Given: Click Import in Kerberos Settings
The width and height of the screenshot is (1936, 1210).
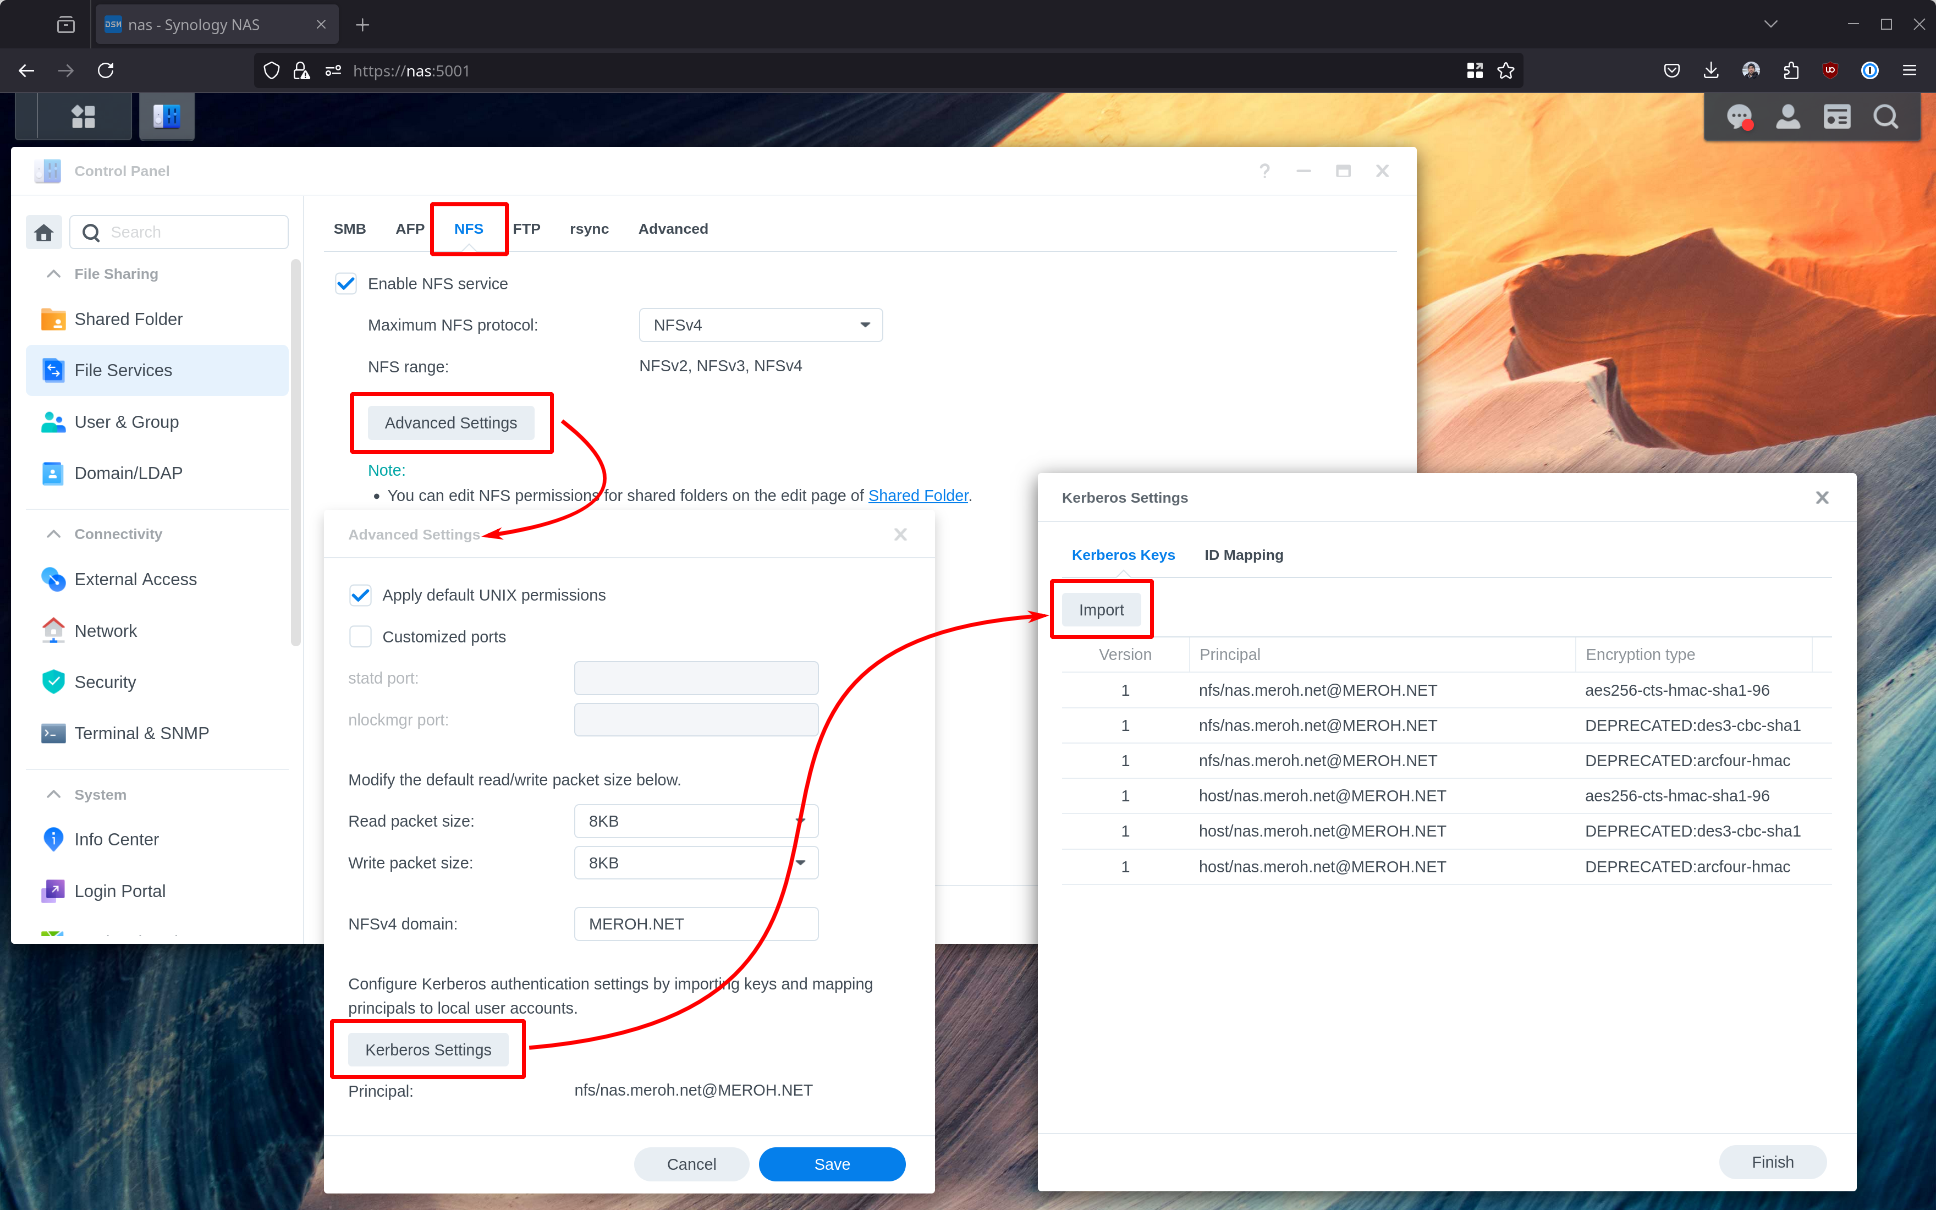Looking at the screenshot, I should pos(1100,609).
